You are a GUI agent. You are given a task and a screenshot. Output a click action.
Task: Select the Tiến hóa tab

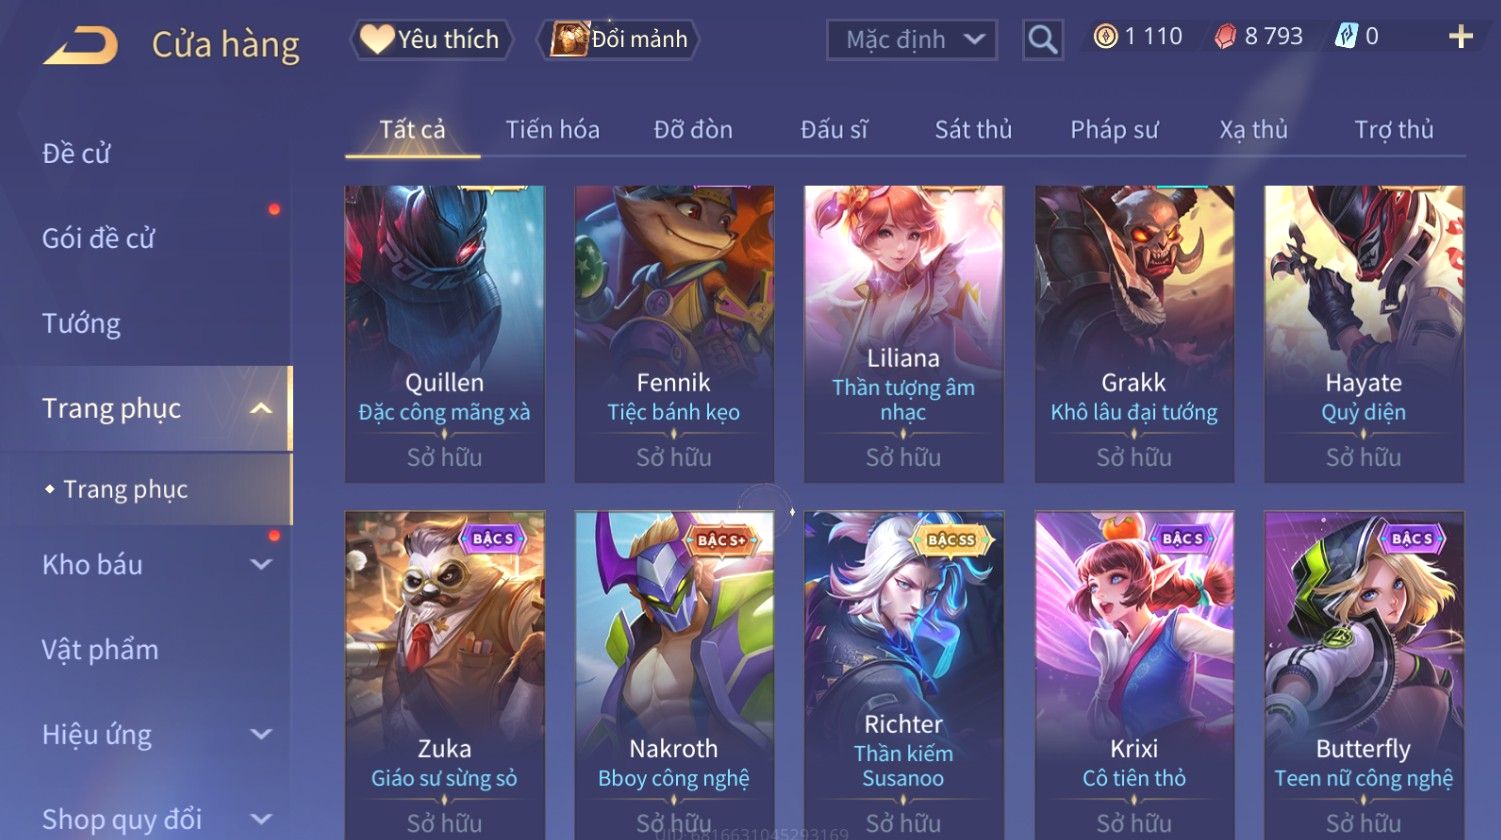point(552,130)
